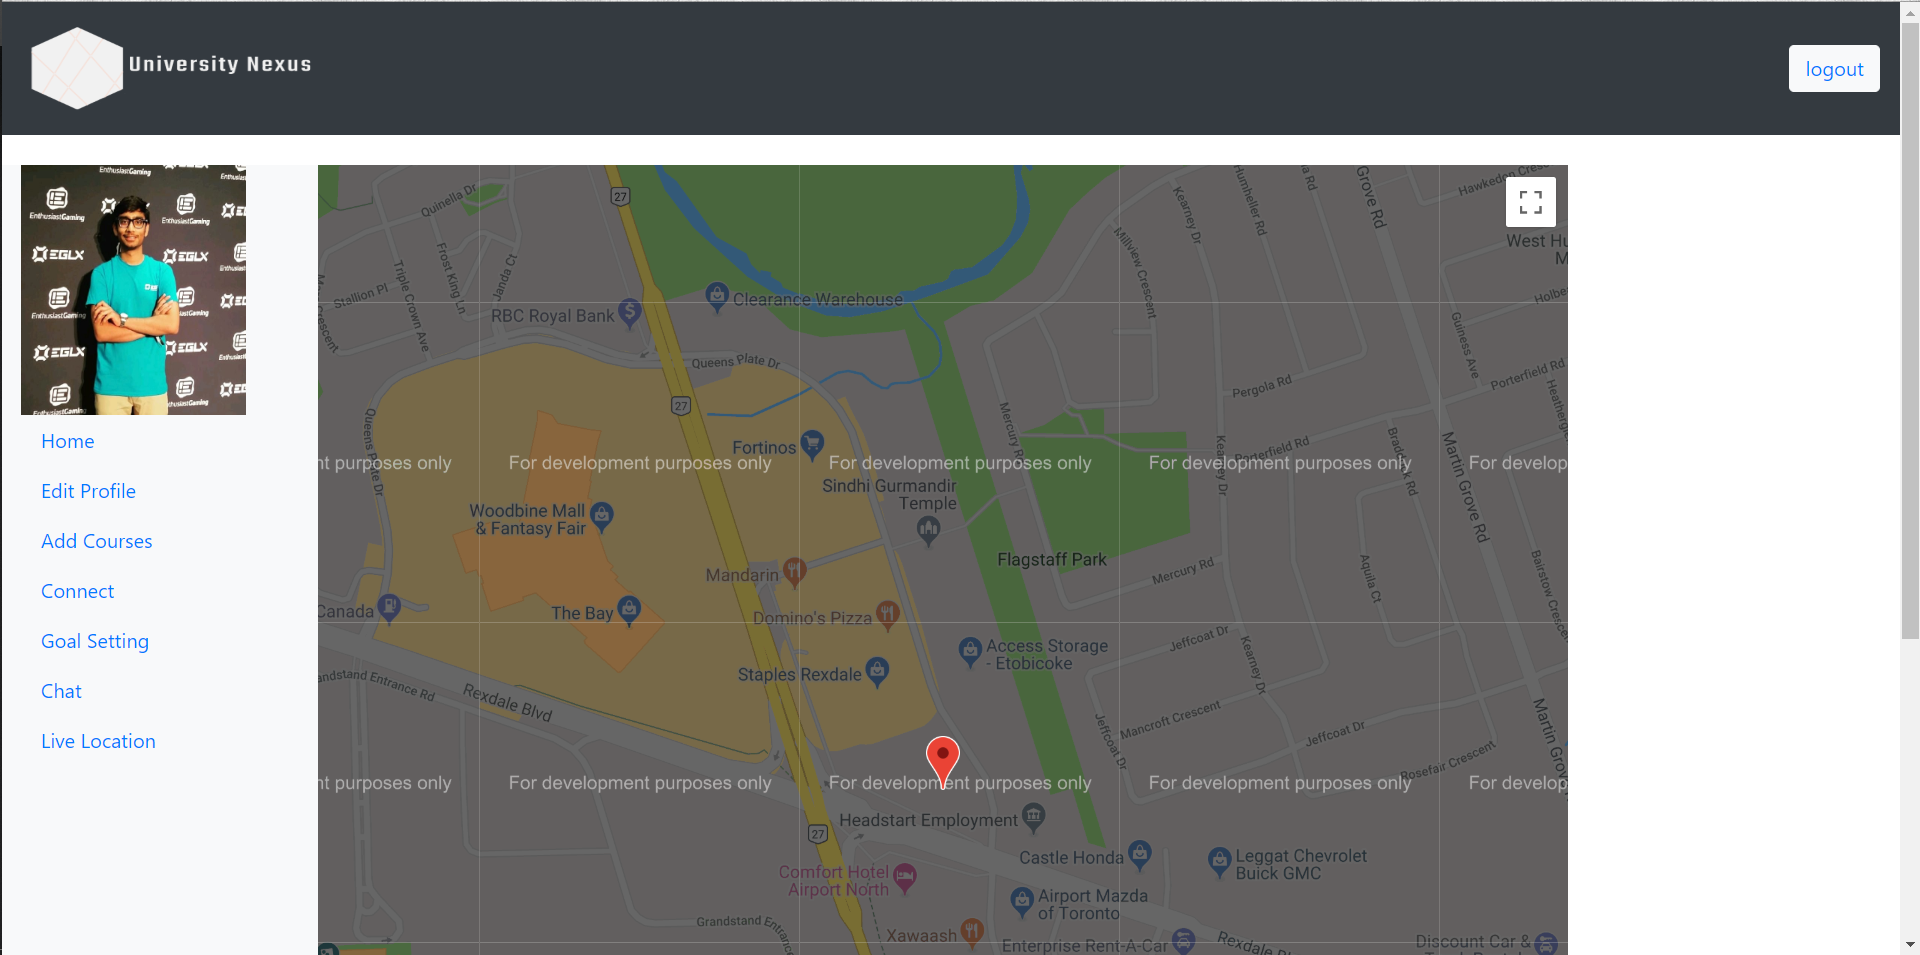Open the Home page link
Screen dimensions: 1920x955
(x=68, y=441)
